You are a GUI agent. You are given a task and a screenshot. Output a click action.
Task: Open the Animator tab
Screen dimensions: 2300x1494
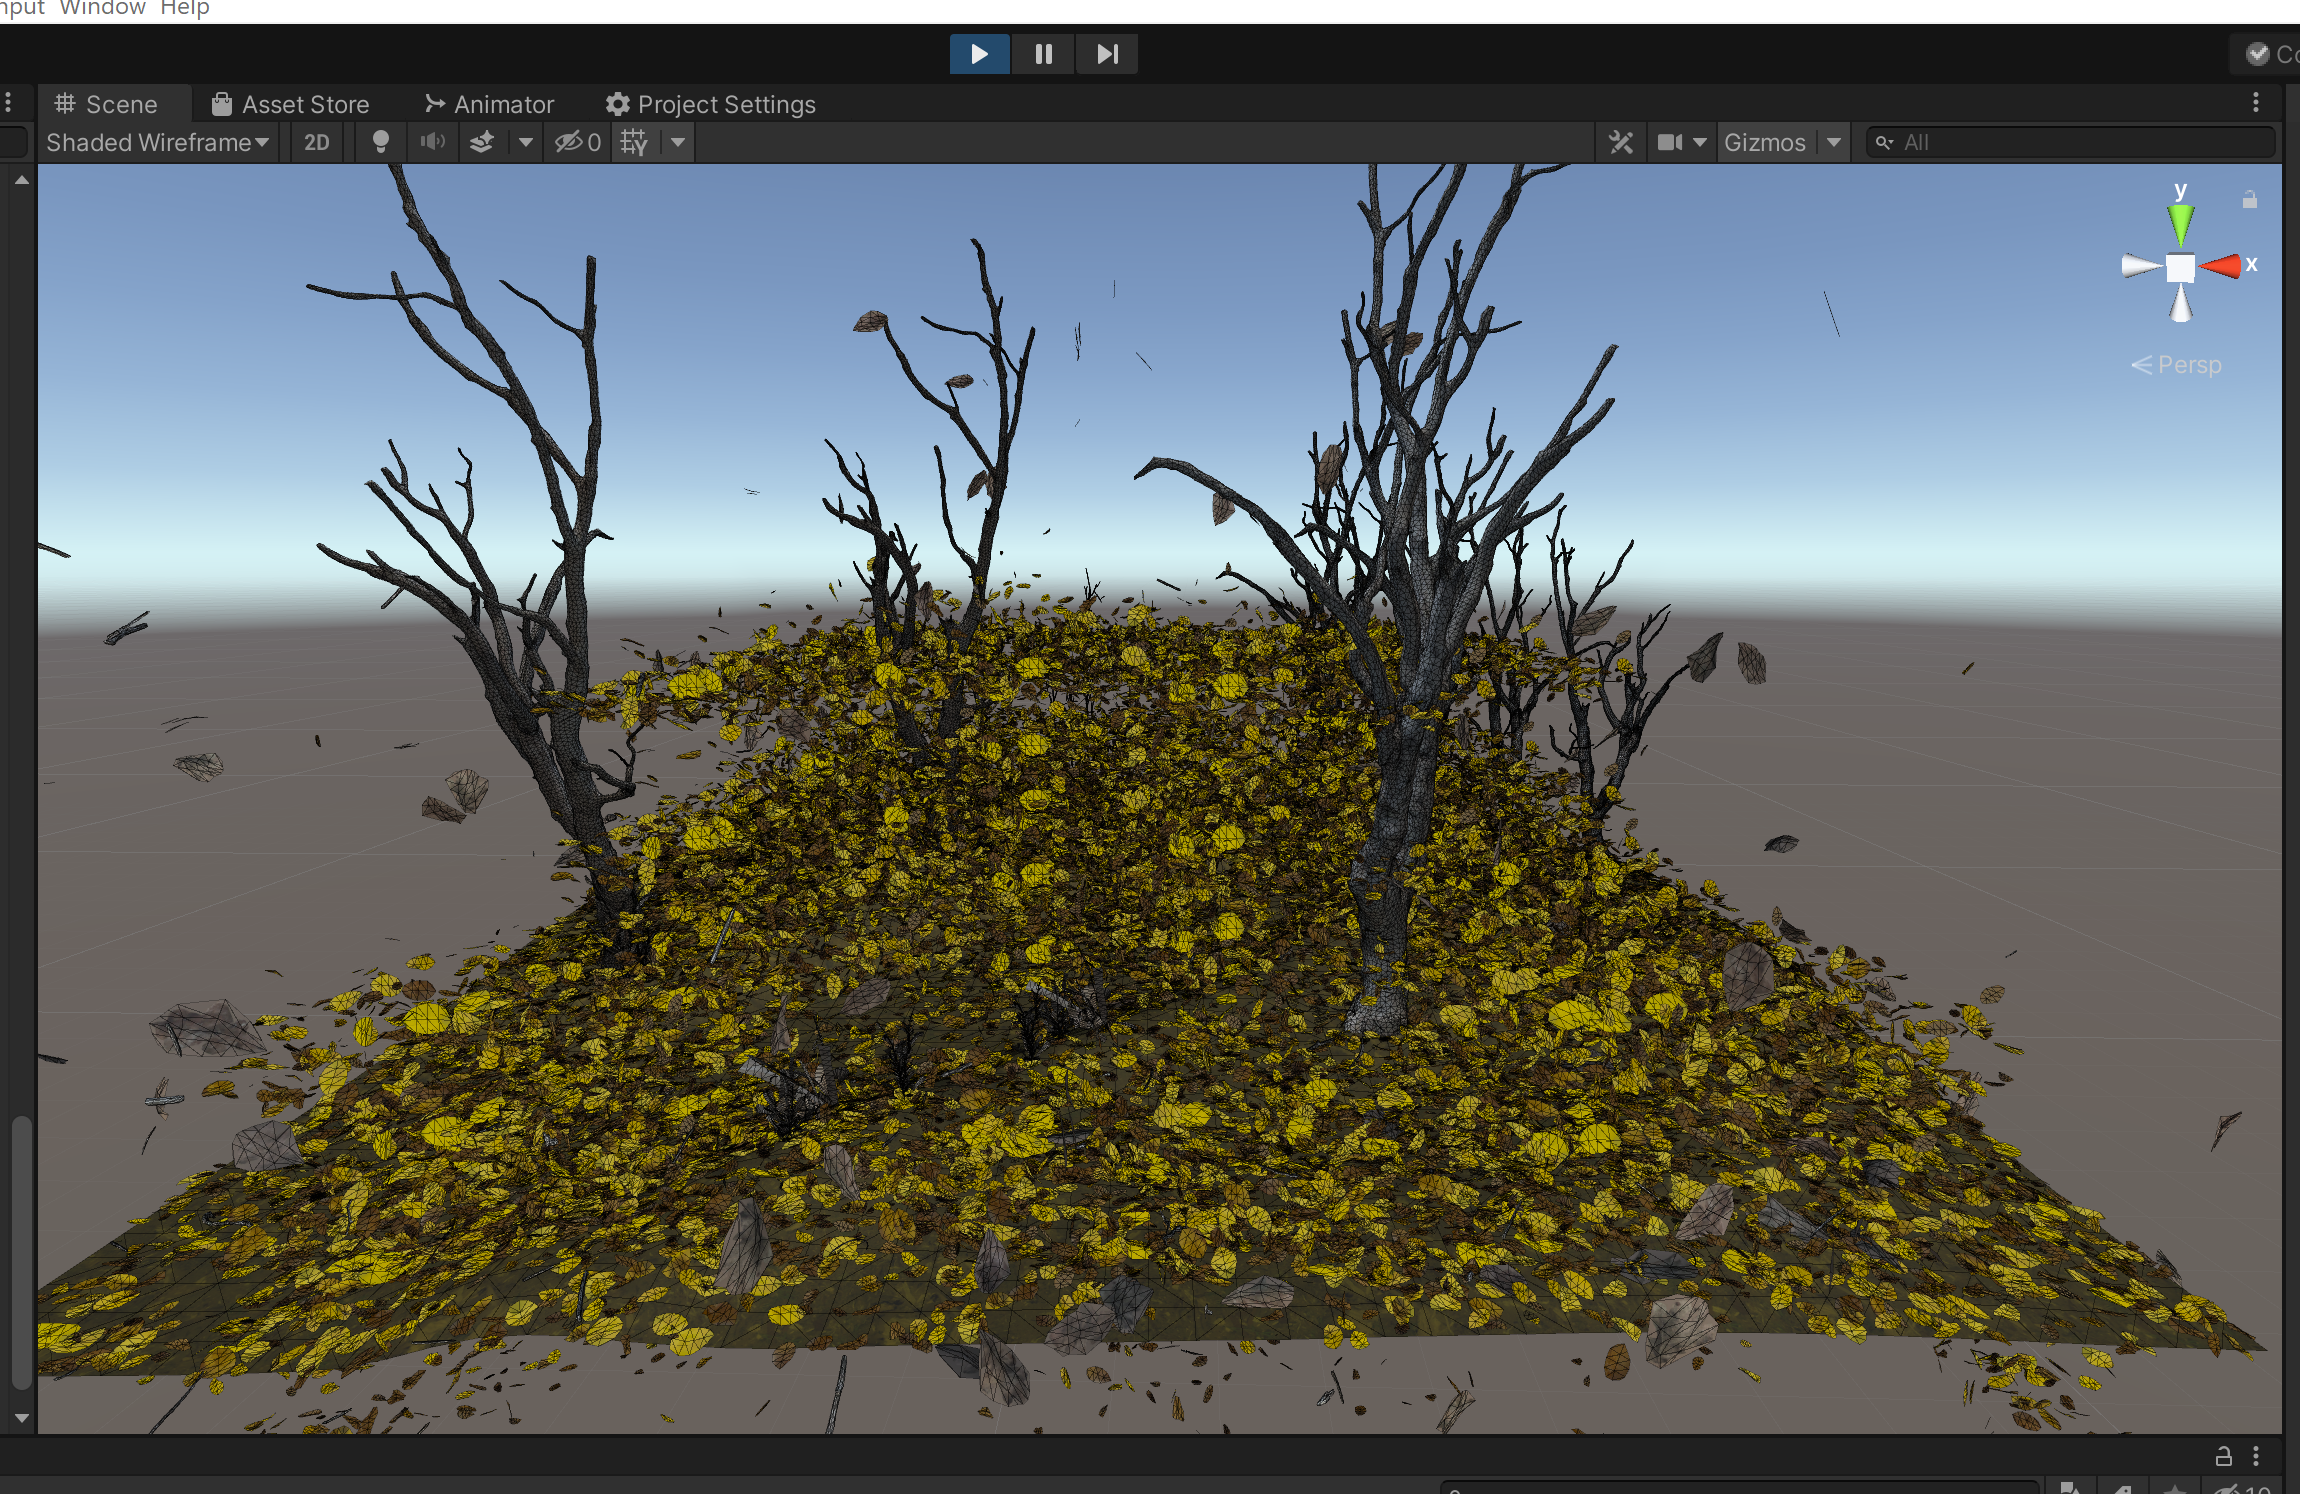pyautogui.click(x=489, y=104)
